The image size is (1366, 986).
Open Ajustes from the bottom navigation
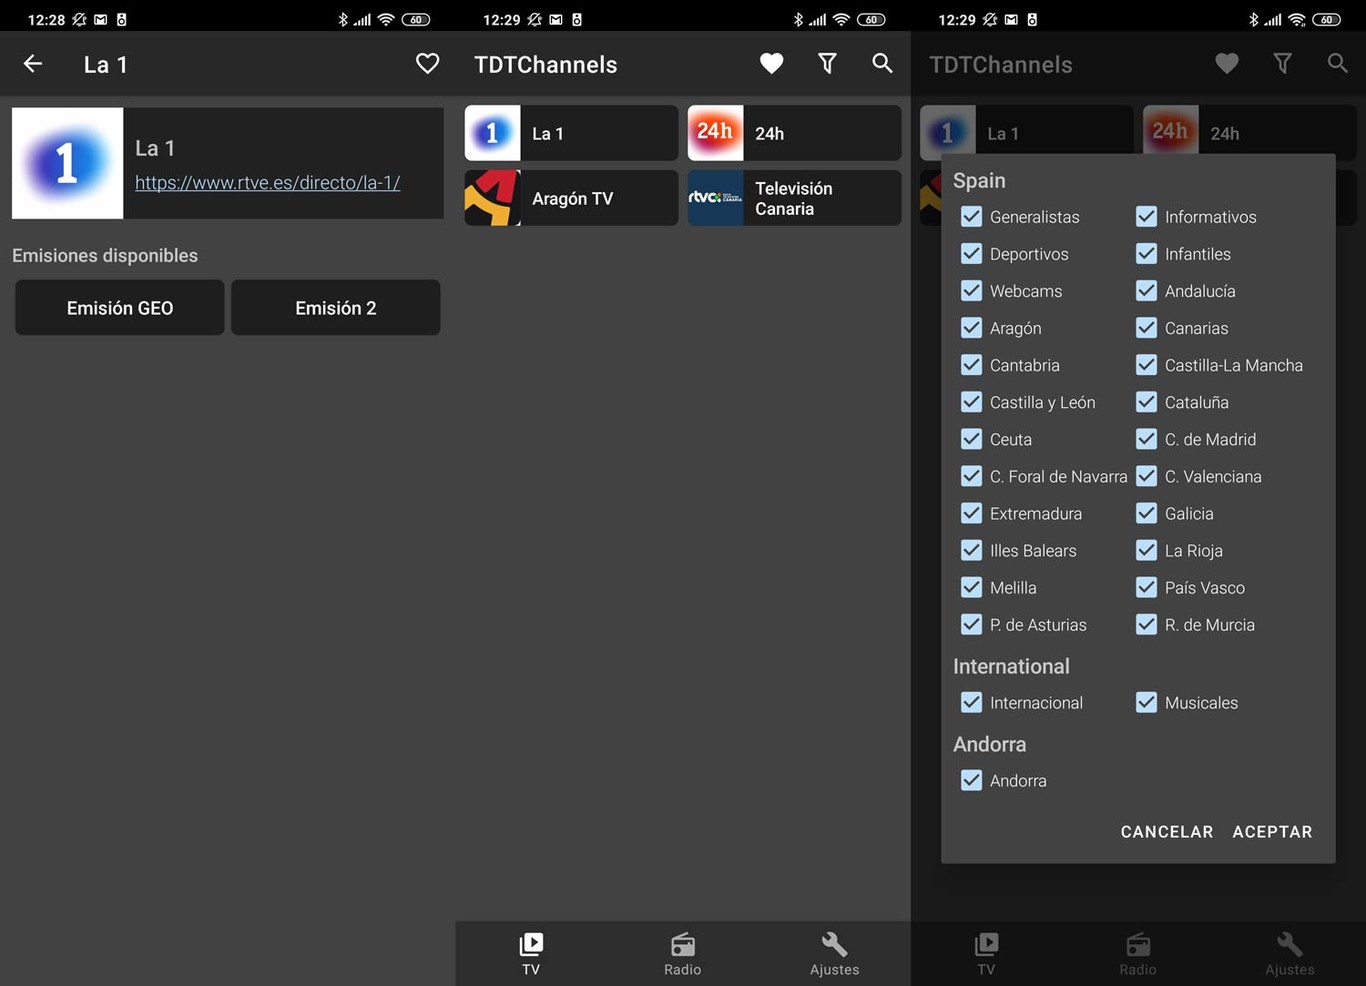pyautogui.click(x=834, y=953)
